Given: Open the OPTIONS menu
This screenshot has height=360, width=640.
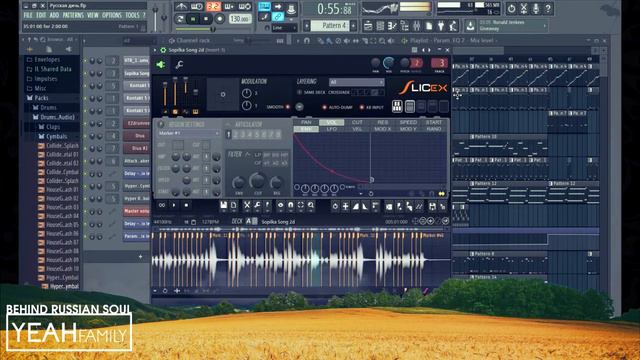Looking at the screenshot, I should 112,16.
